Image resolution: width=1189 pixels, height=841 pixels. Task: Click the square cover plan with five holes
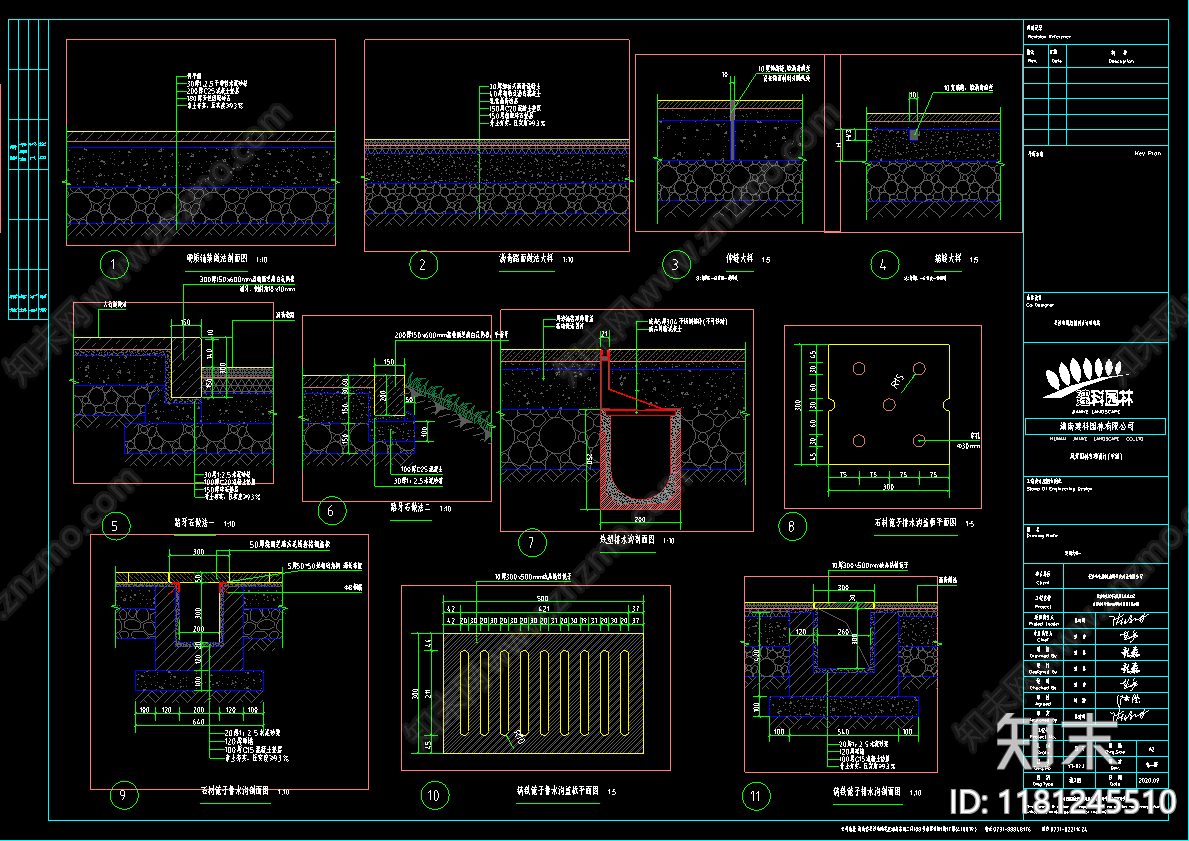coord(889,404)
